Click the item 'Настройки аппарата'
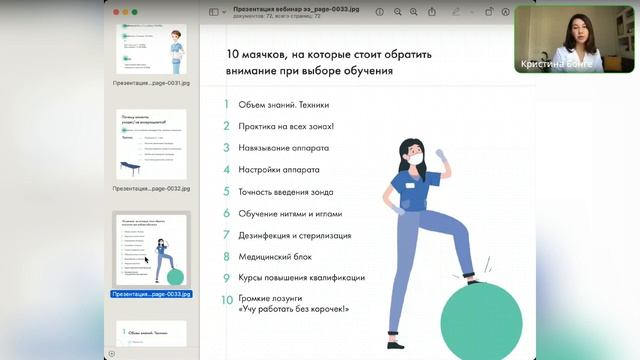640x360 pixels. pos(279,170)
